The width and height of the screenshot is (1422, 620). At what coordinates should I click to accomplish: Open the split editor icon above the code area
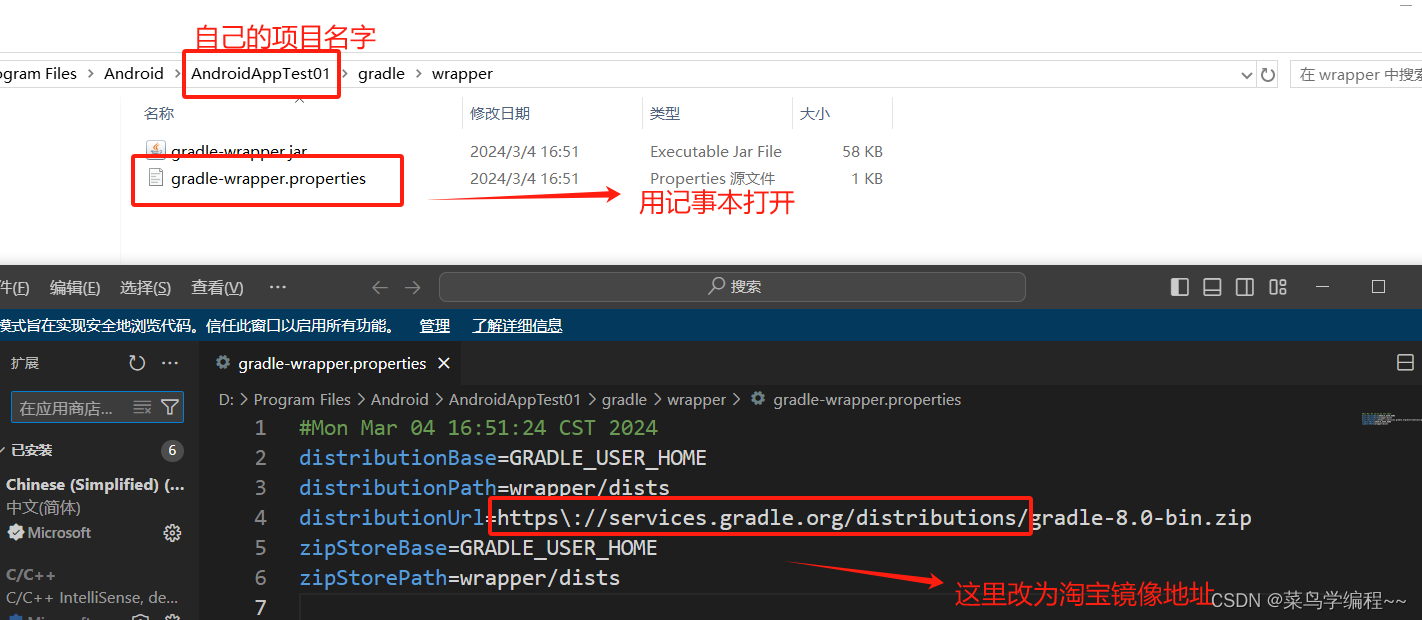[1406, 362]
